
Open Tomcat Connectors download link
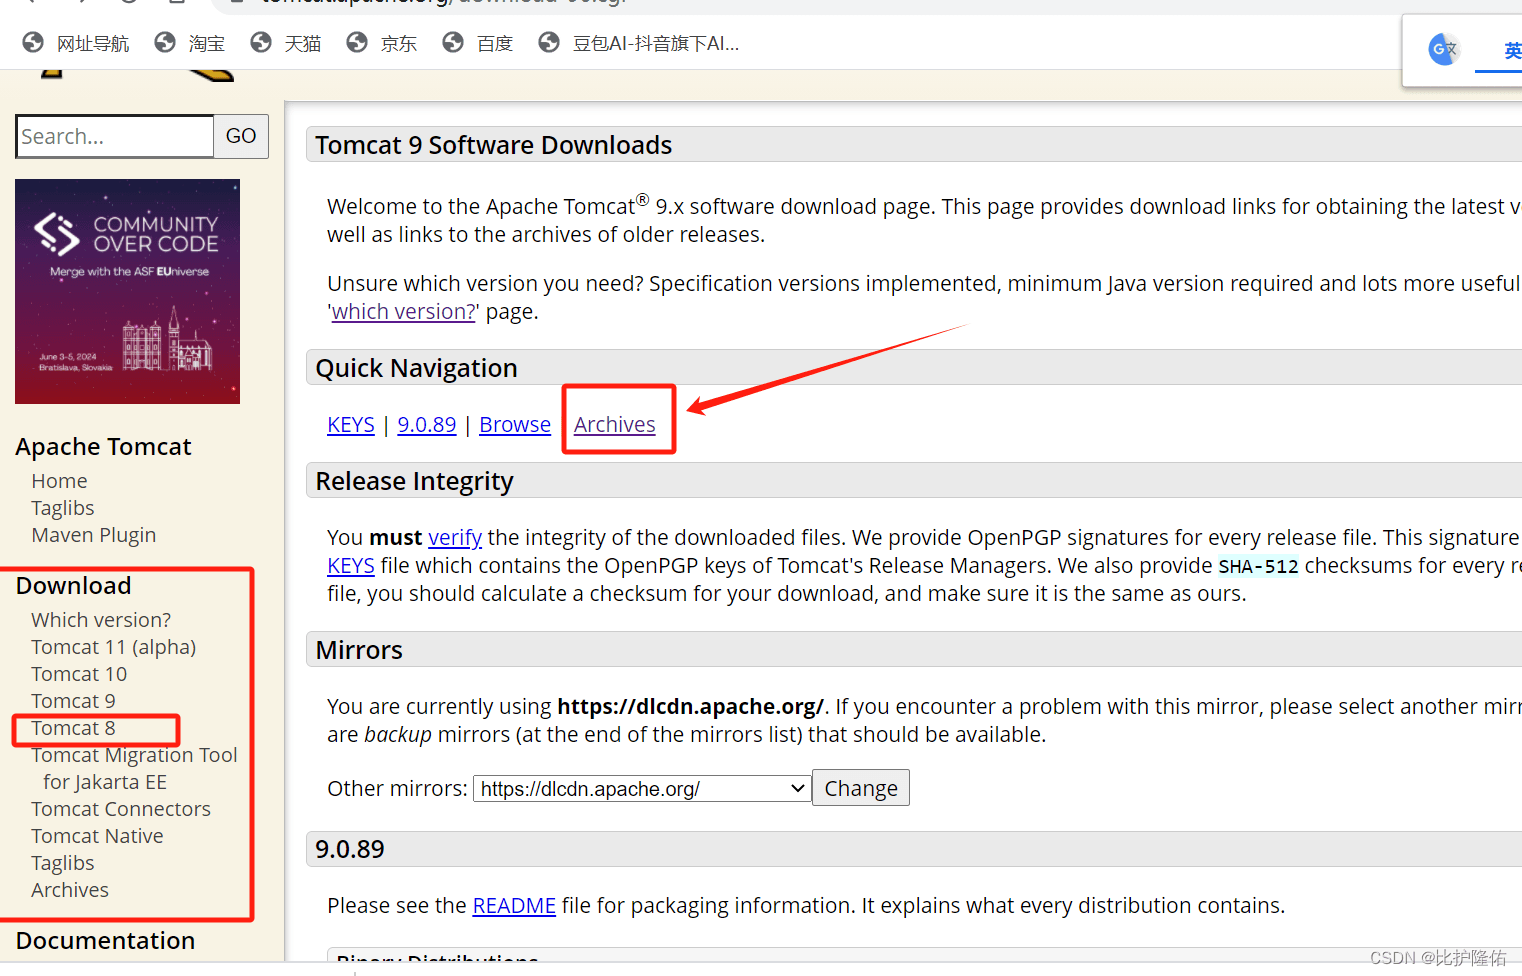[121, 809]
